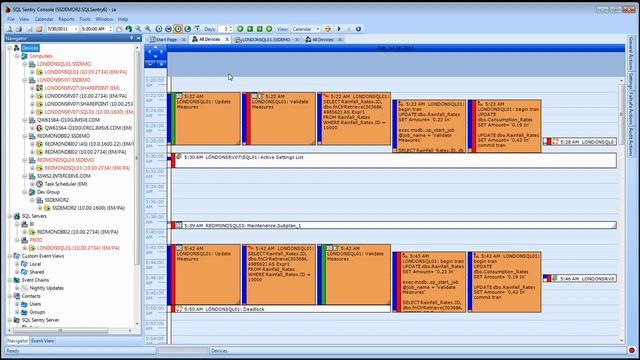The width and height of the screenshot is (640, 360).
Task: Select the Nightly Updates event chain
Action: click(x=47, y=288)
